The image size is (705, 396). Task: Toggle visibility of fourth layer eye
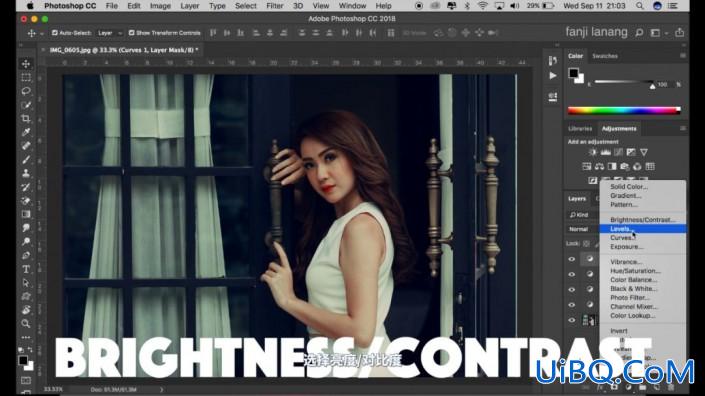click(x=571, y=305)
